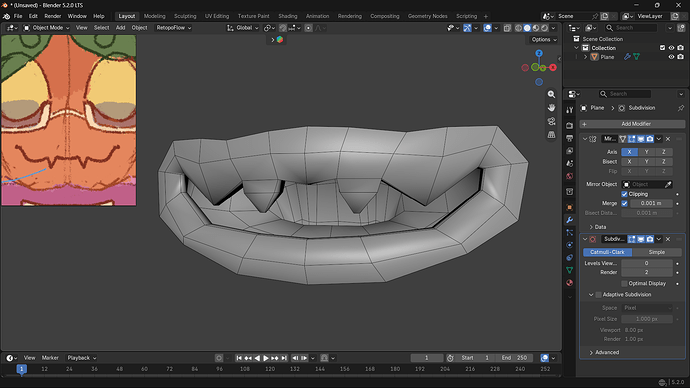The width and height of the screenshot is (690, 388).
Task: Open the Physics properties tab icon
Action: click(569, 245)
